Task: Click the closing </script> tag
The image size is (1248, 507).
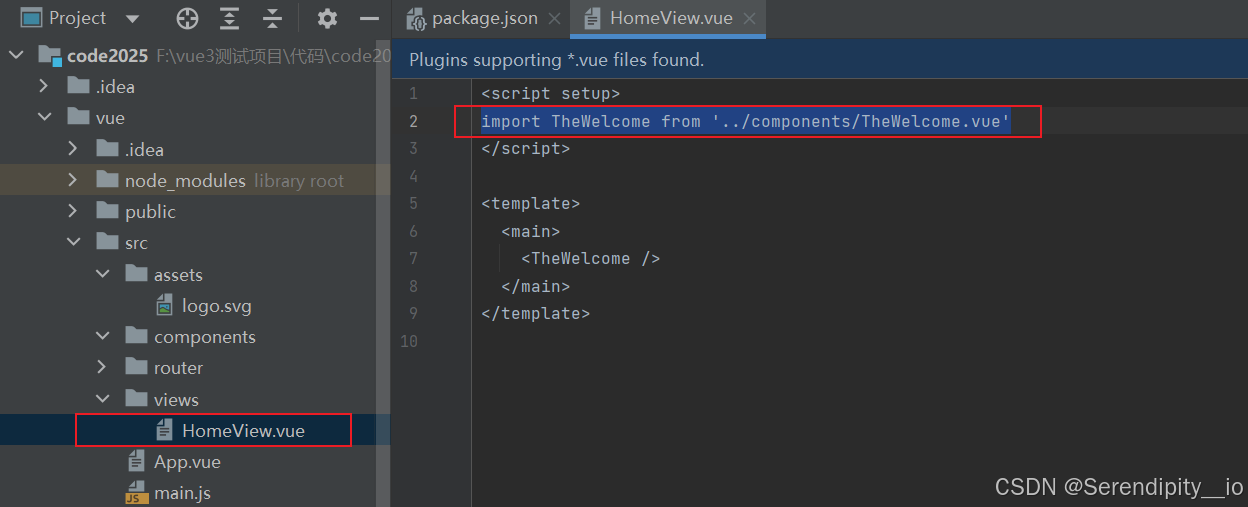Action: (525, 148)
